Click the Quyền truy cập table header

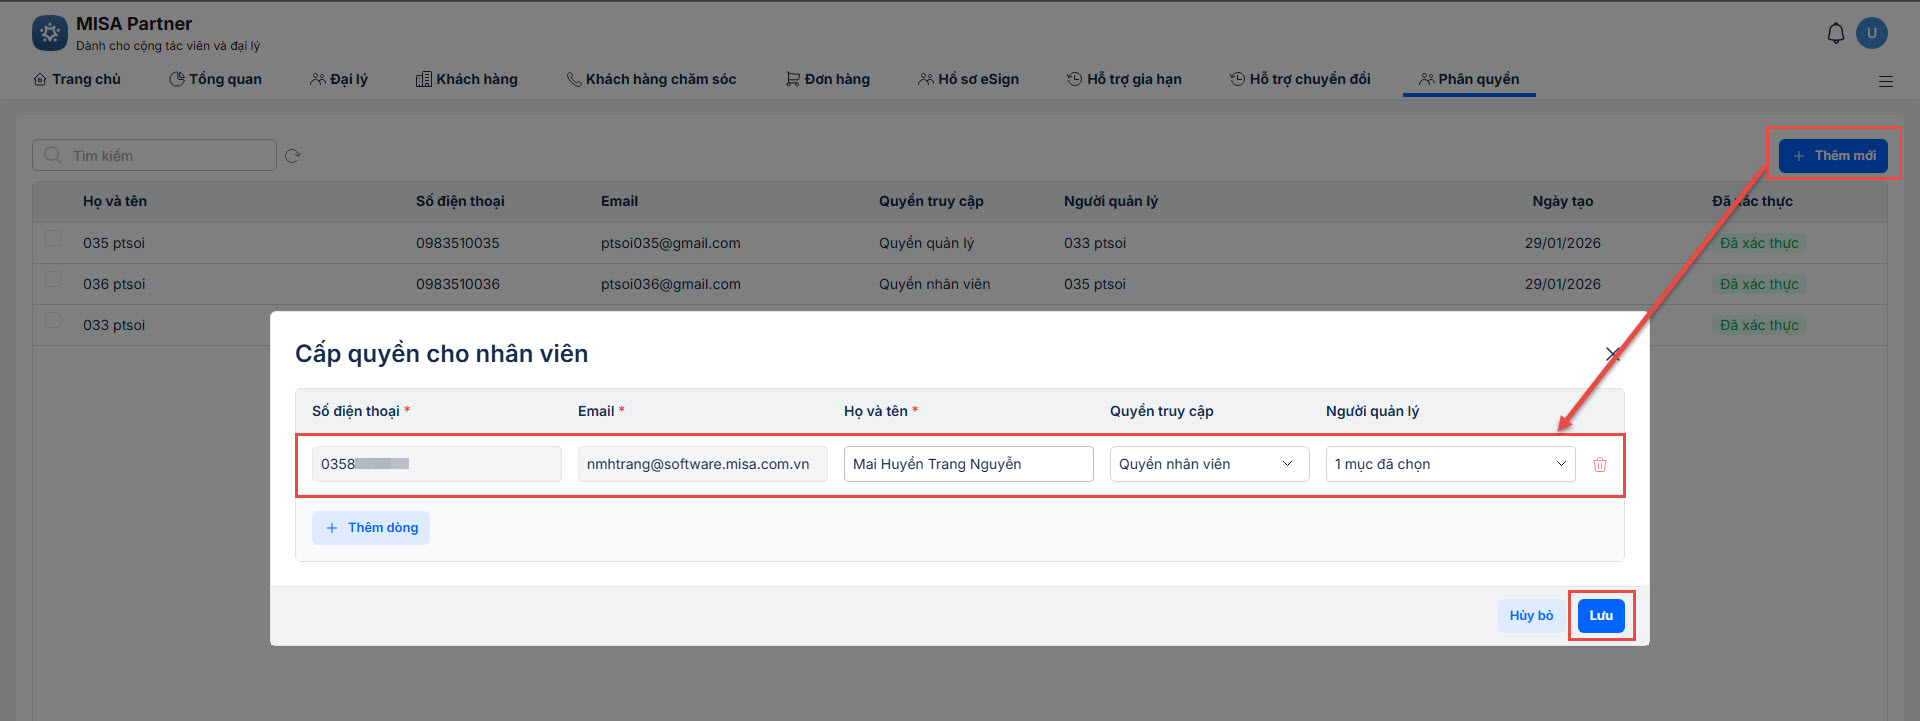tap(931, 201)
